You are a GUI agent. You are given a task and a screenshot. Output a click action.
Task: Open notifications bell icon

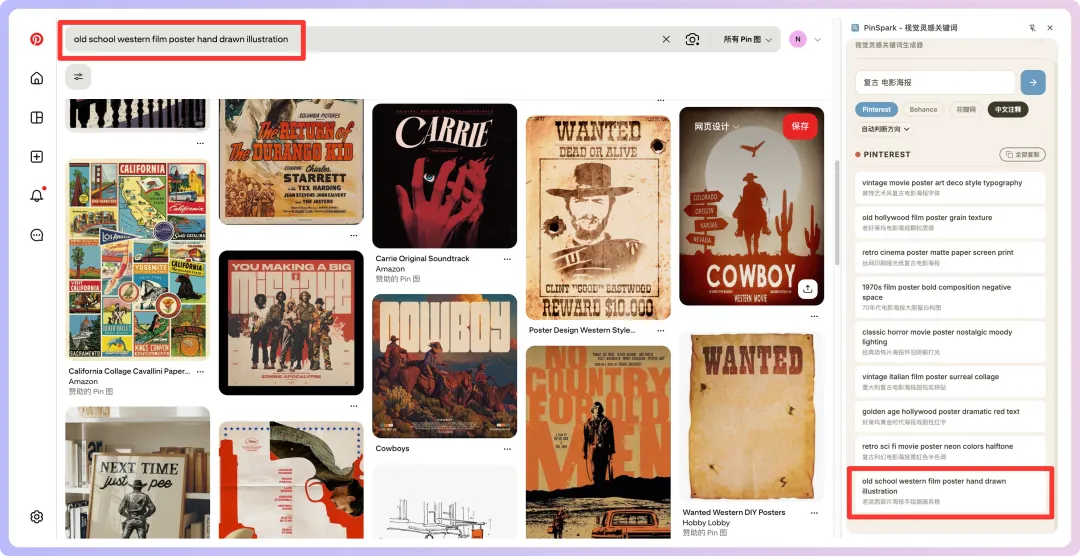[x=37, y=196]
